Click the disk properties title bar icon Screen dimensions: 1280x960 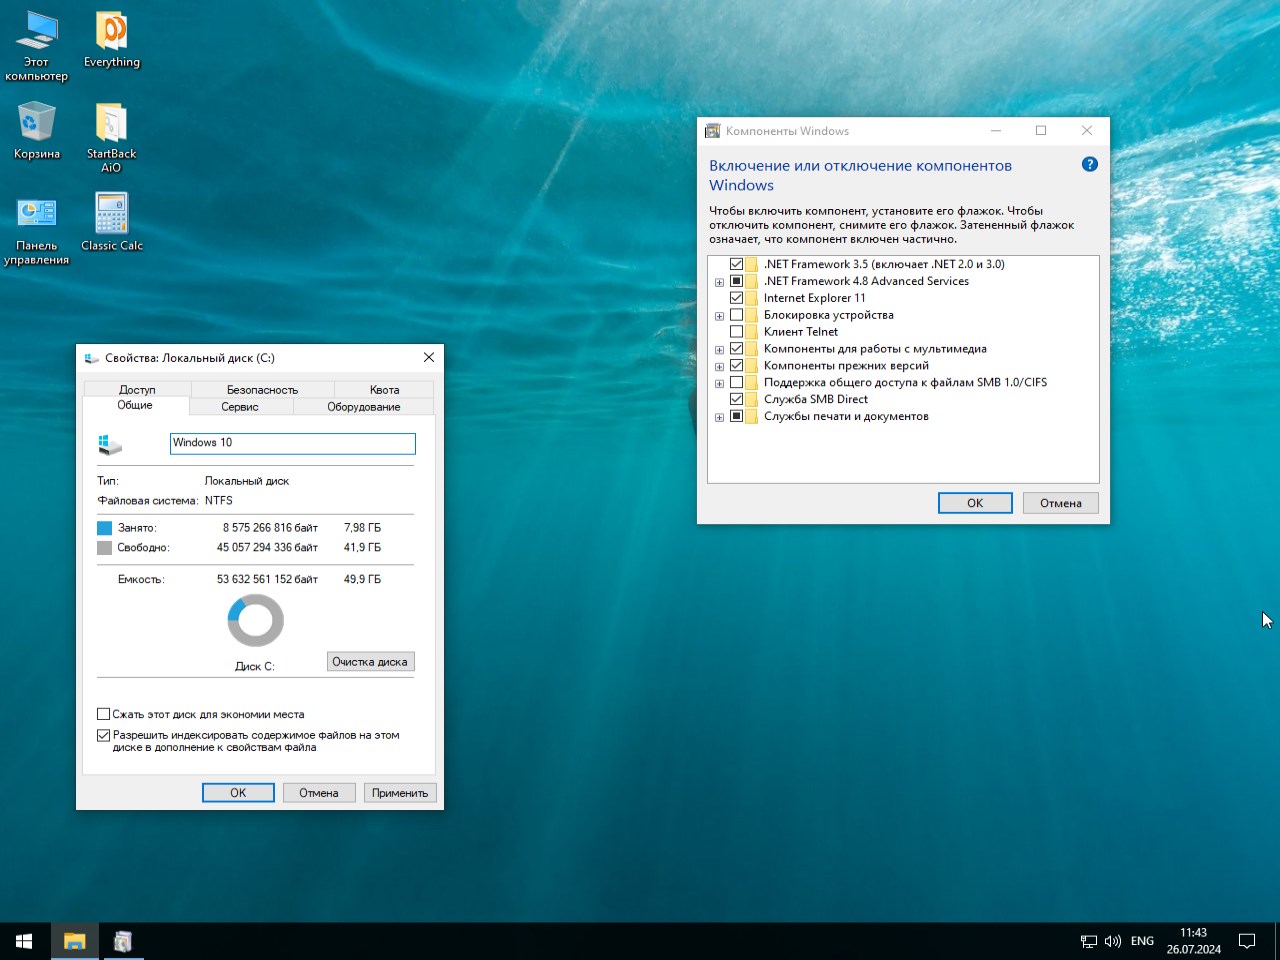pyautogui.click(x=92, y=358)
